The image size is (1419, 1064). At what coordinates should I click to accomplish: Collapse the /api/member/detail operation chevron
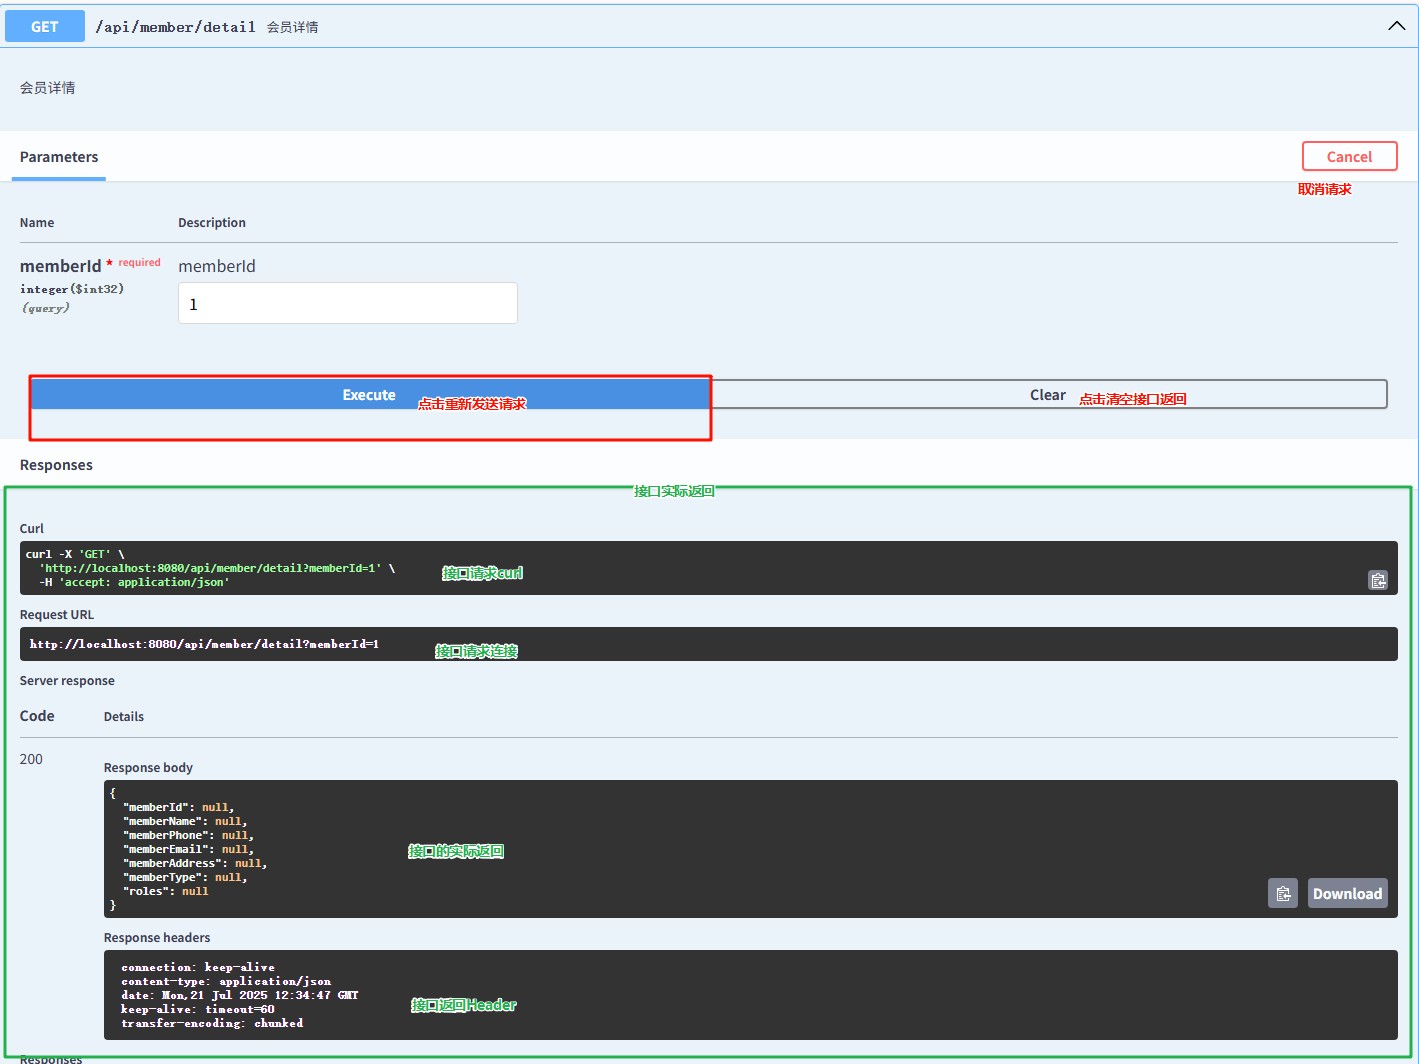pyautogui.click(x=1396, y=26)
